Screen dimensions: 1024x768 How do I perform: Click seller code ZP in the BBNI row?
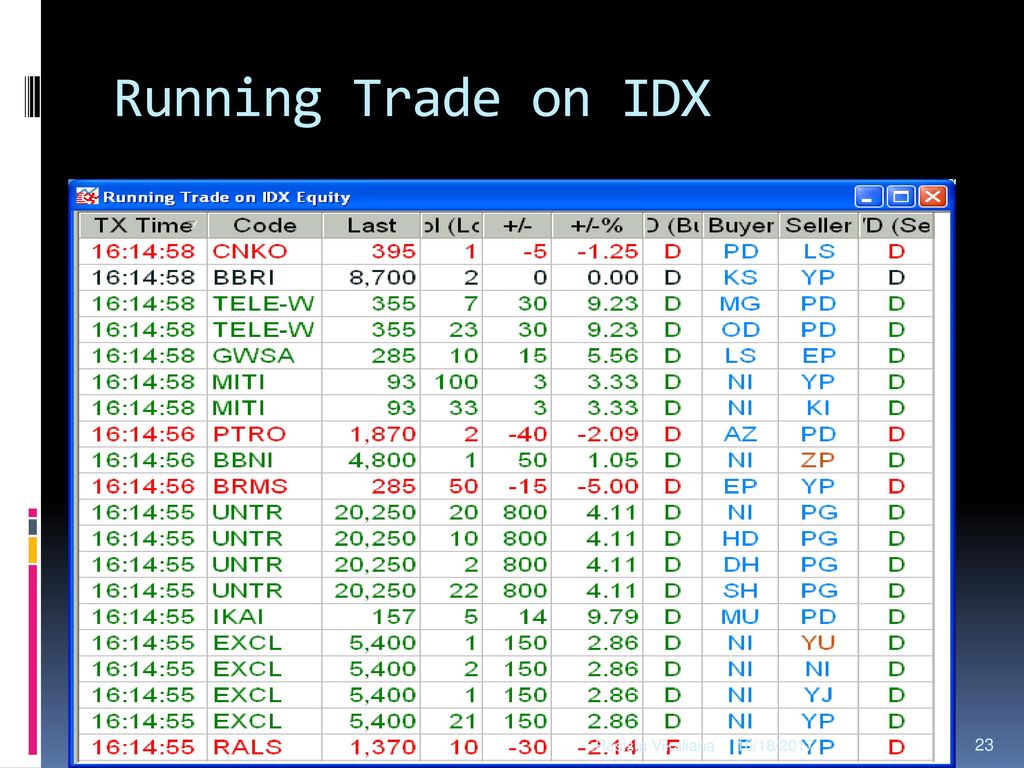818,460
